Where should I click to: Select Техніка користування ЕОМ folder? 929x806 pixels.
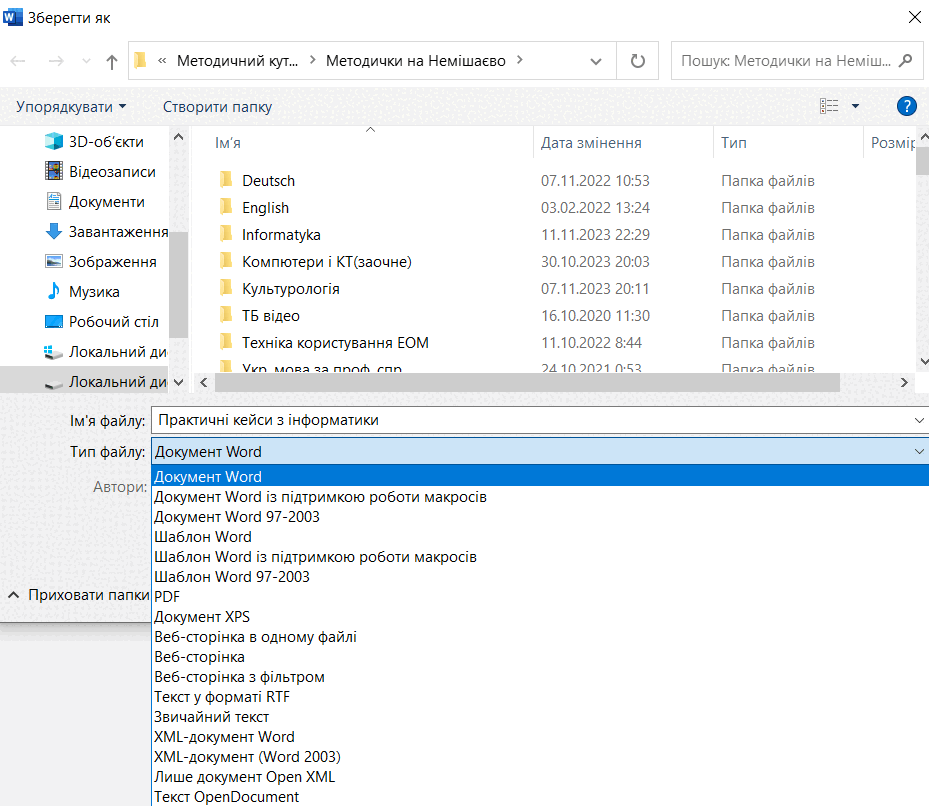pyautogui.click(x=335, y=343)
